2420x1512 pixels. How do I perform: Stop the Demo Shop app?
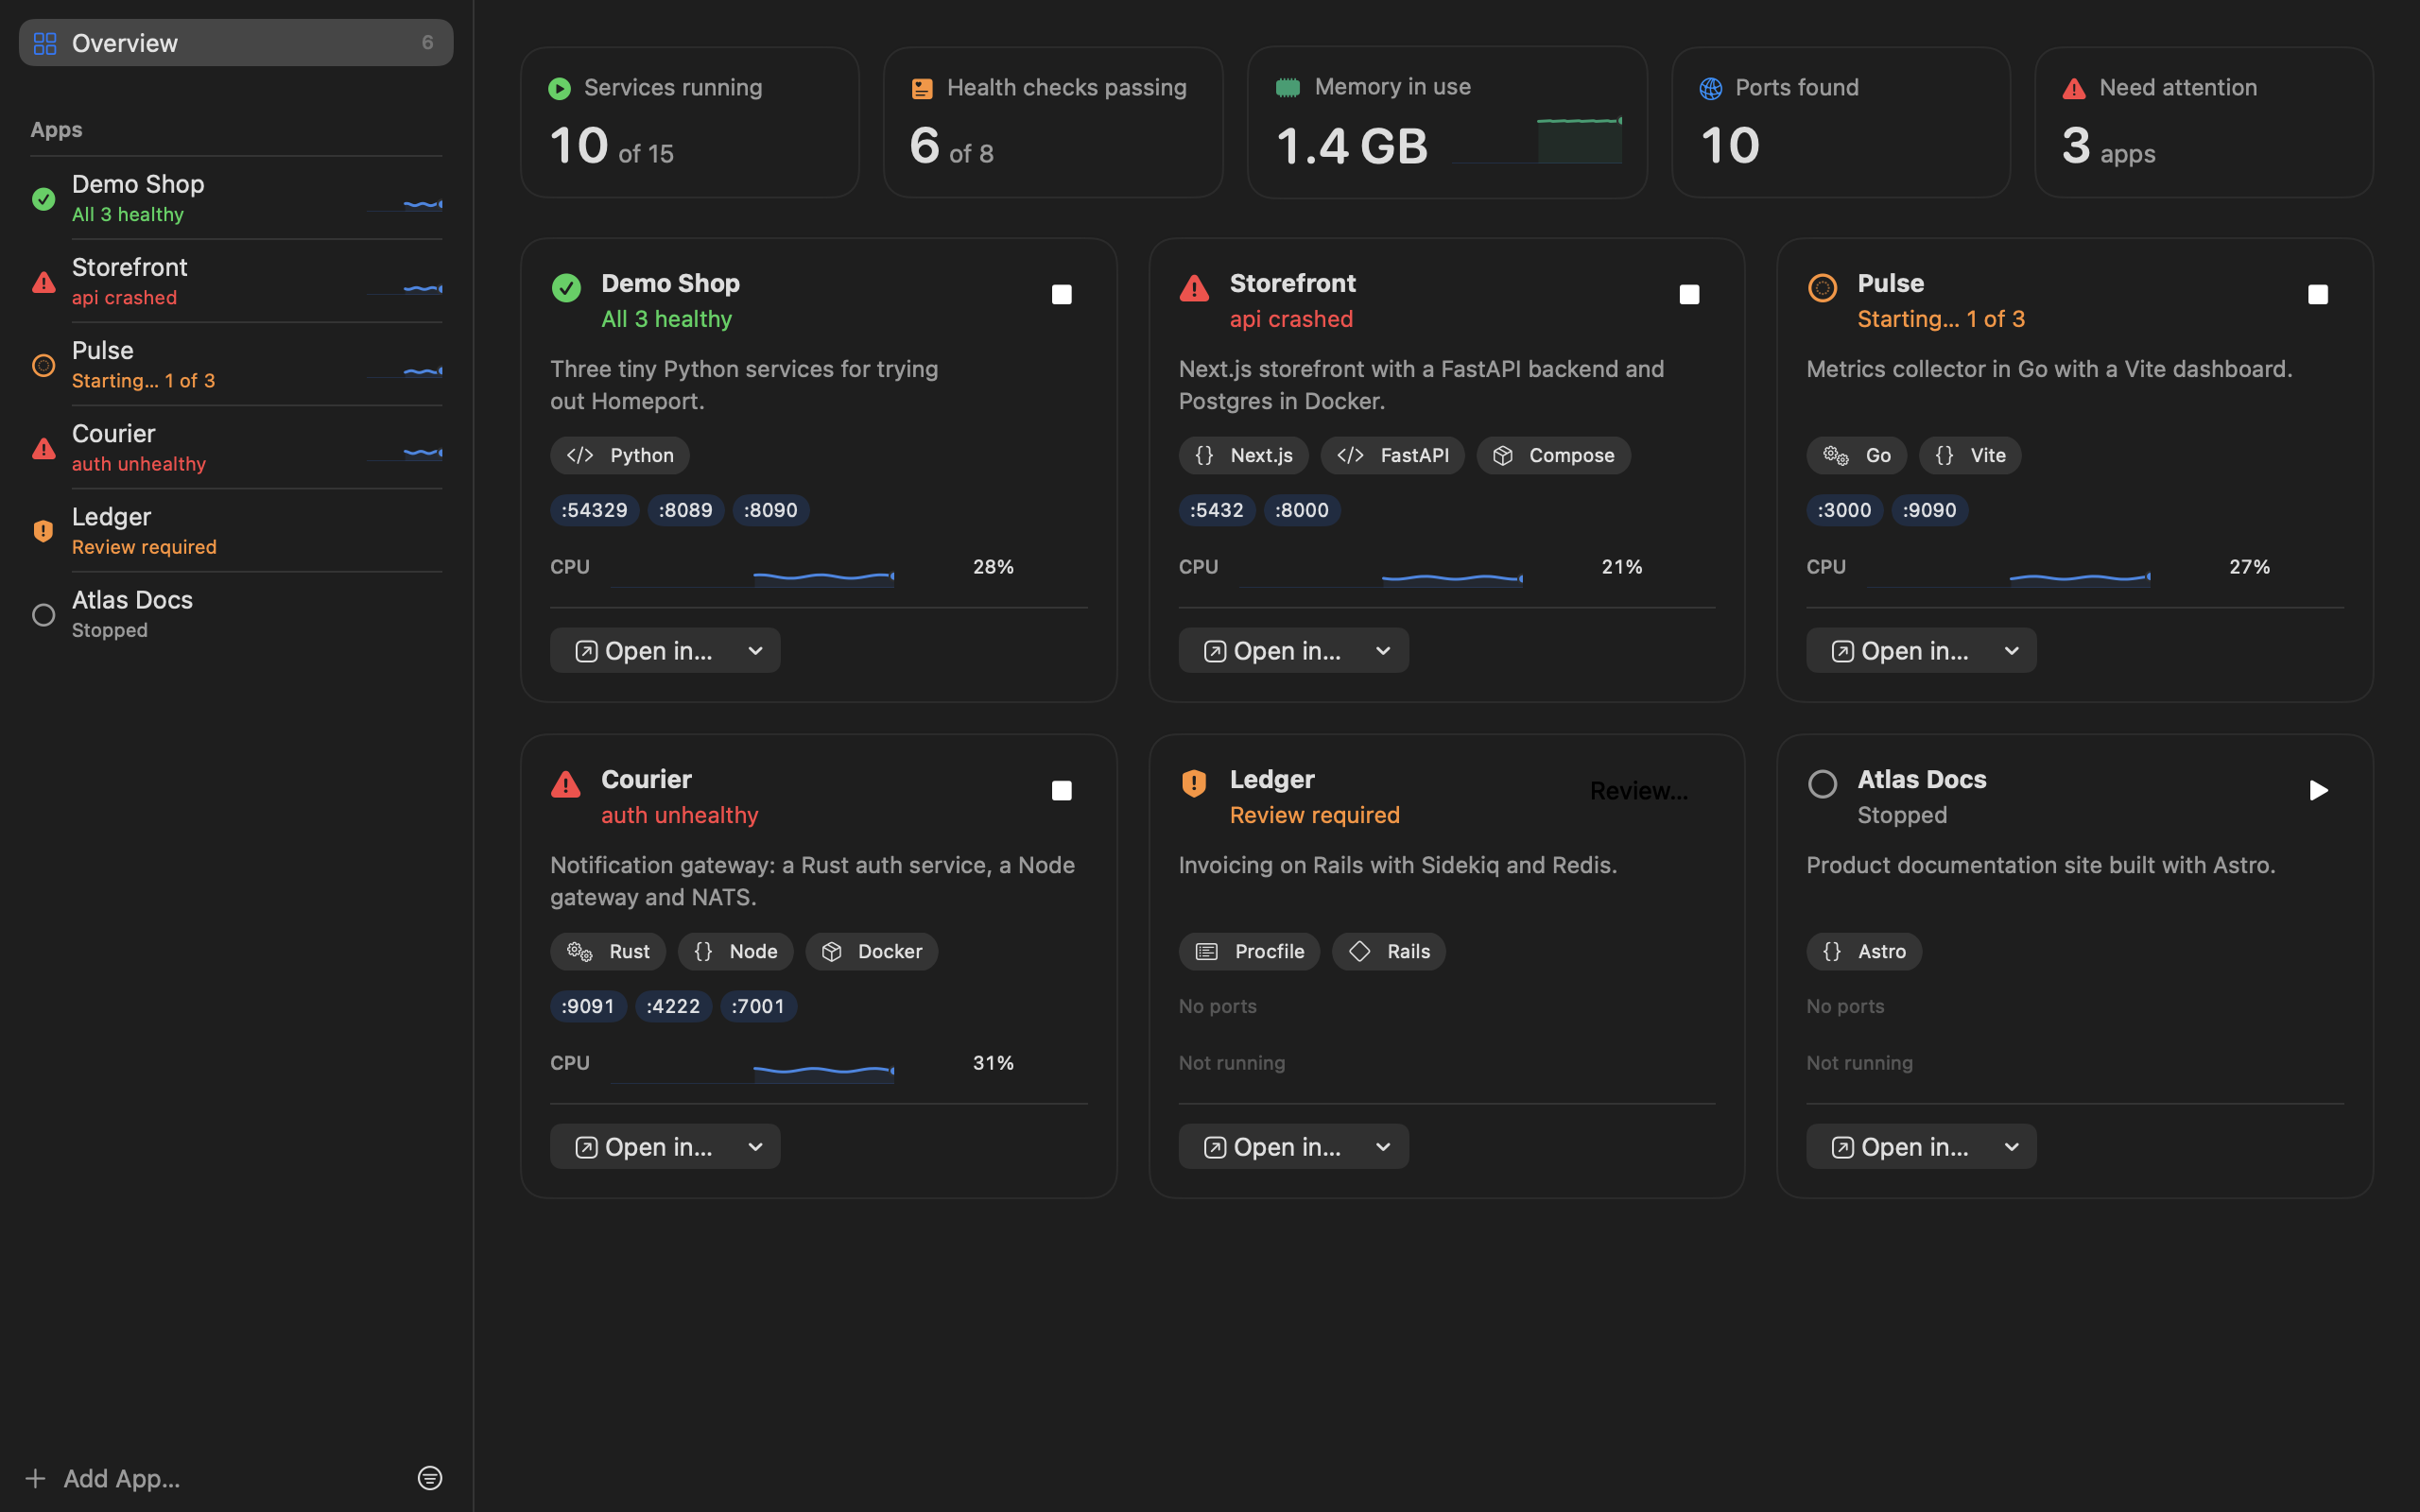[1061, 295]
